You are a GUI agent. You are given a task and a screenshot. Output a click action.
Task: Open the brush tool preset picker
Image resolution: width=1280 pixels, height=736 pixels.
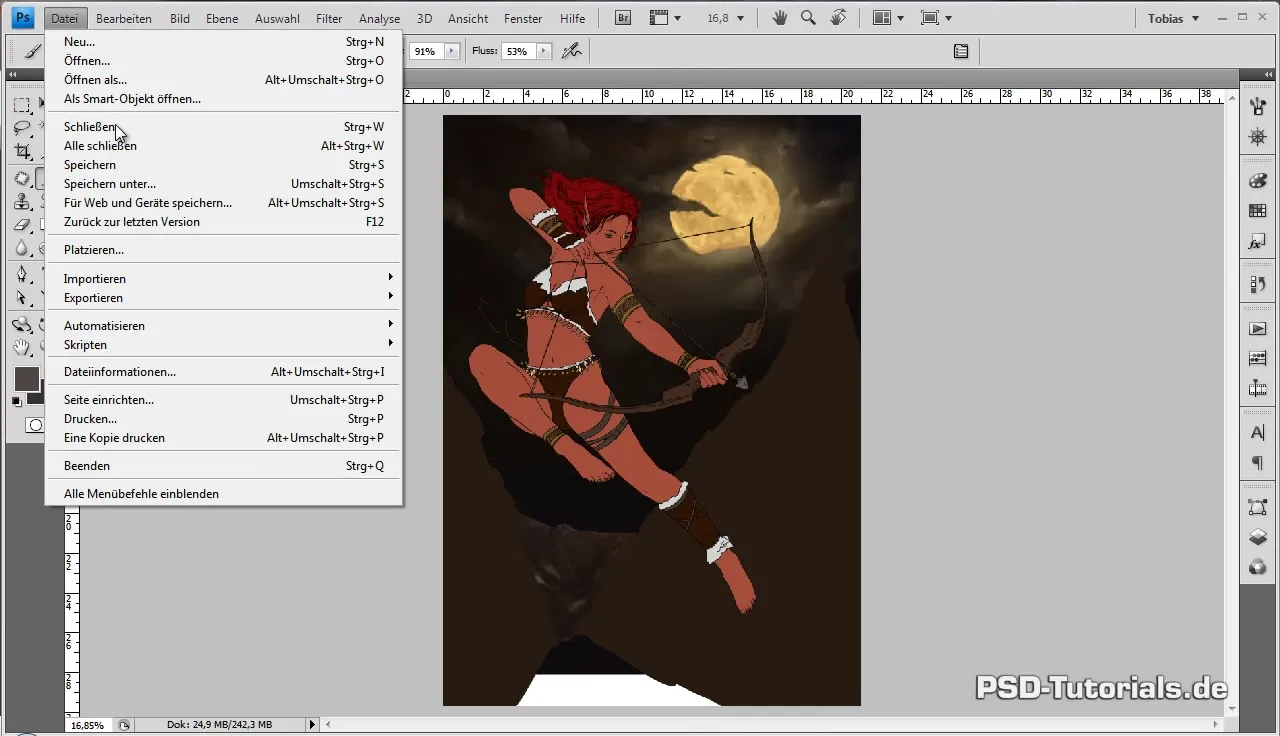coord(33,51)
